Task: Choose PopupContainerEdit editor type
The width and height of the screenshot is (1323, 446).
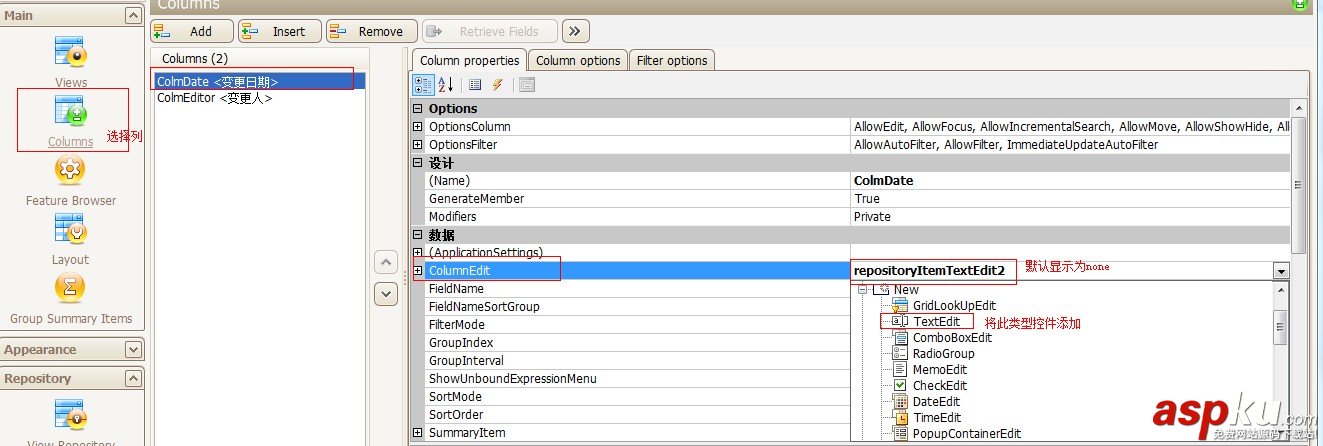Action: point(966,433)
